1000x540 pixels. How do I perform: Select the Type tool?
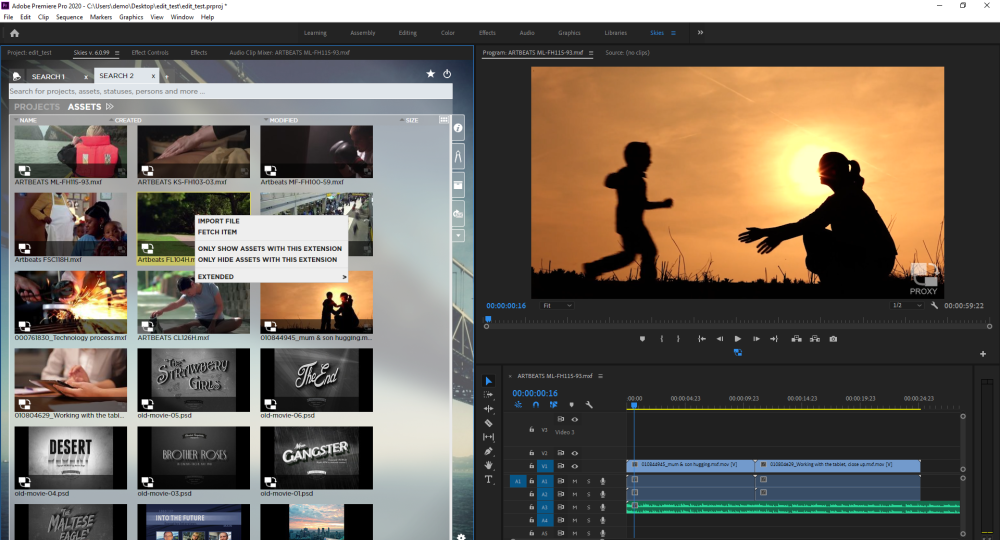489,479
